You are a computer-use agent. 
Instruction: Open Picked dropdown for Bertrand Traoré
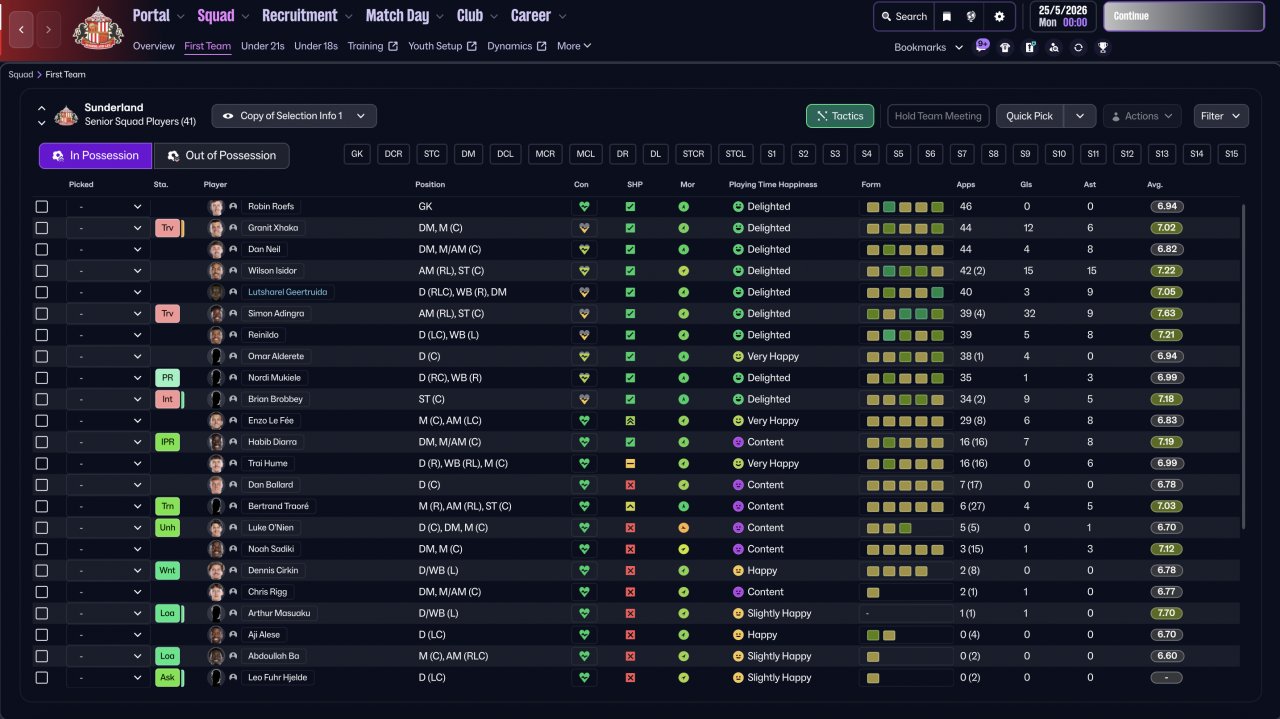tap(108, 506)
